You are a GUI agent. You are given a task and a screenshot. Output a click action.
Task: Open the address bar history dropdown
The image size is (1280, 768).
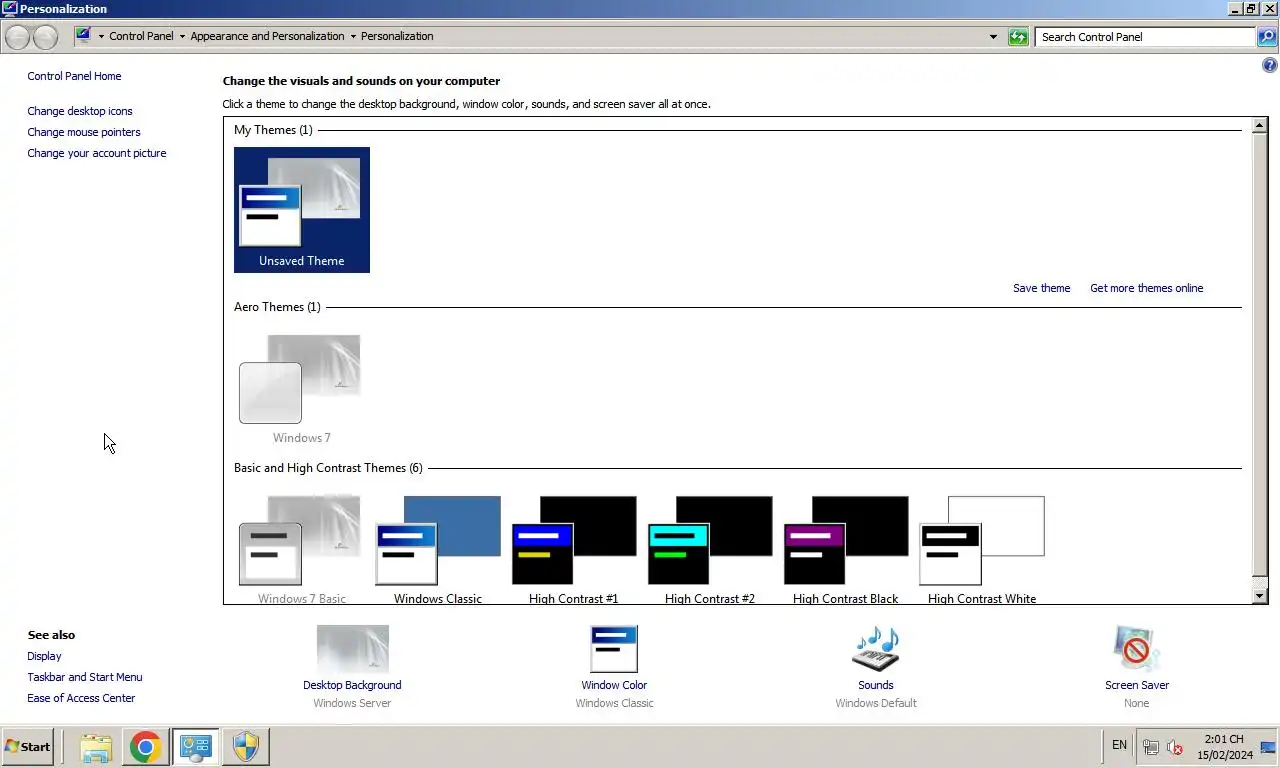click(993, 37)
